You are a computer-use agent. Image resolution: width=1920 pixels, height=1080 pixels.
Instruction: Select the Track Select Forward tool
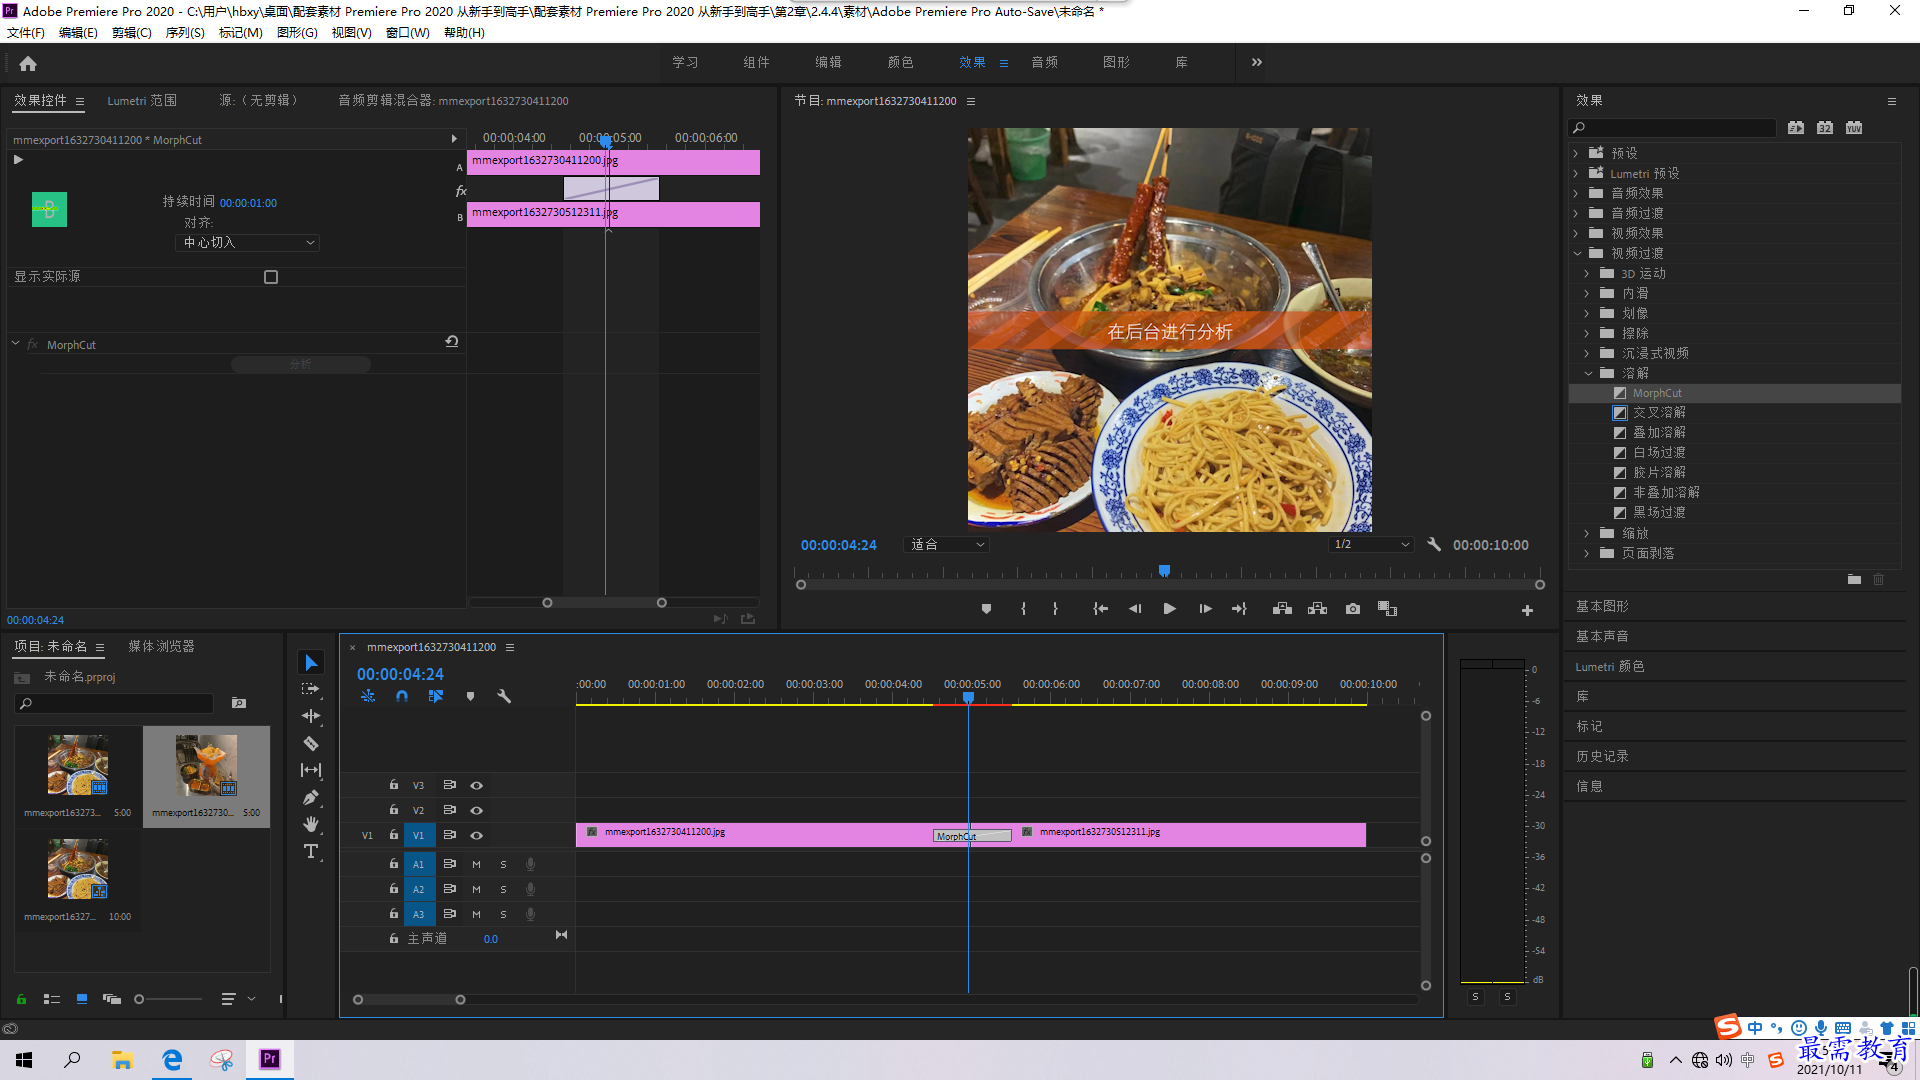(x=311, y=689)
